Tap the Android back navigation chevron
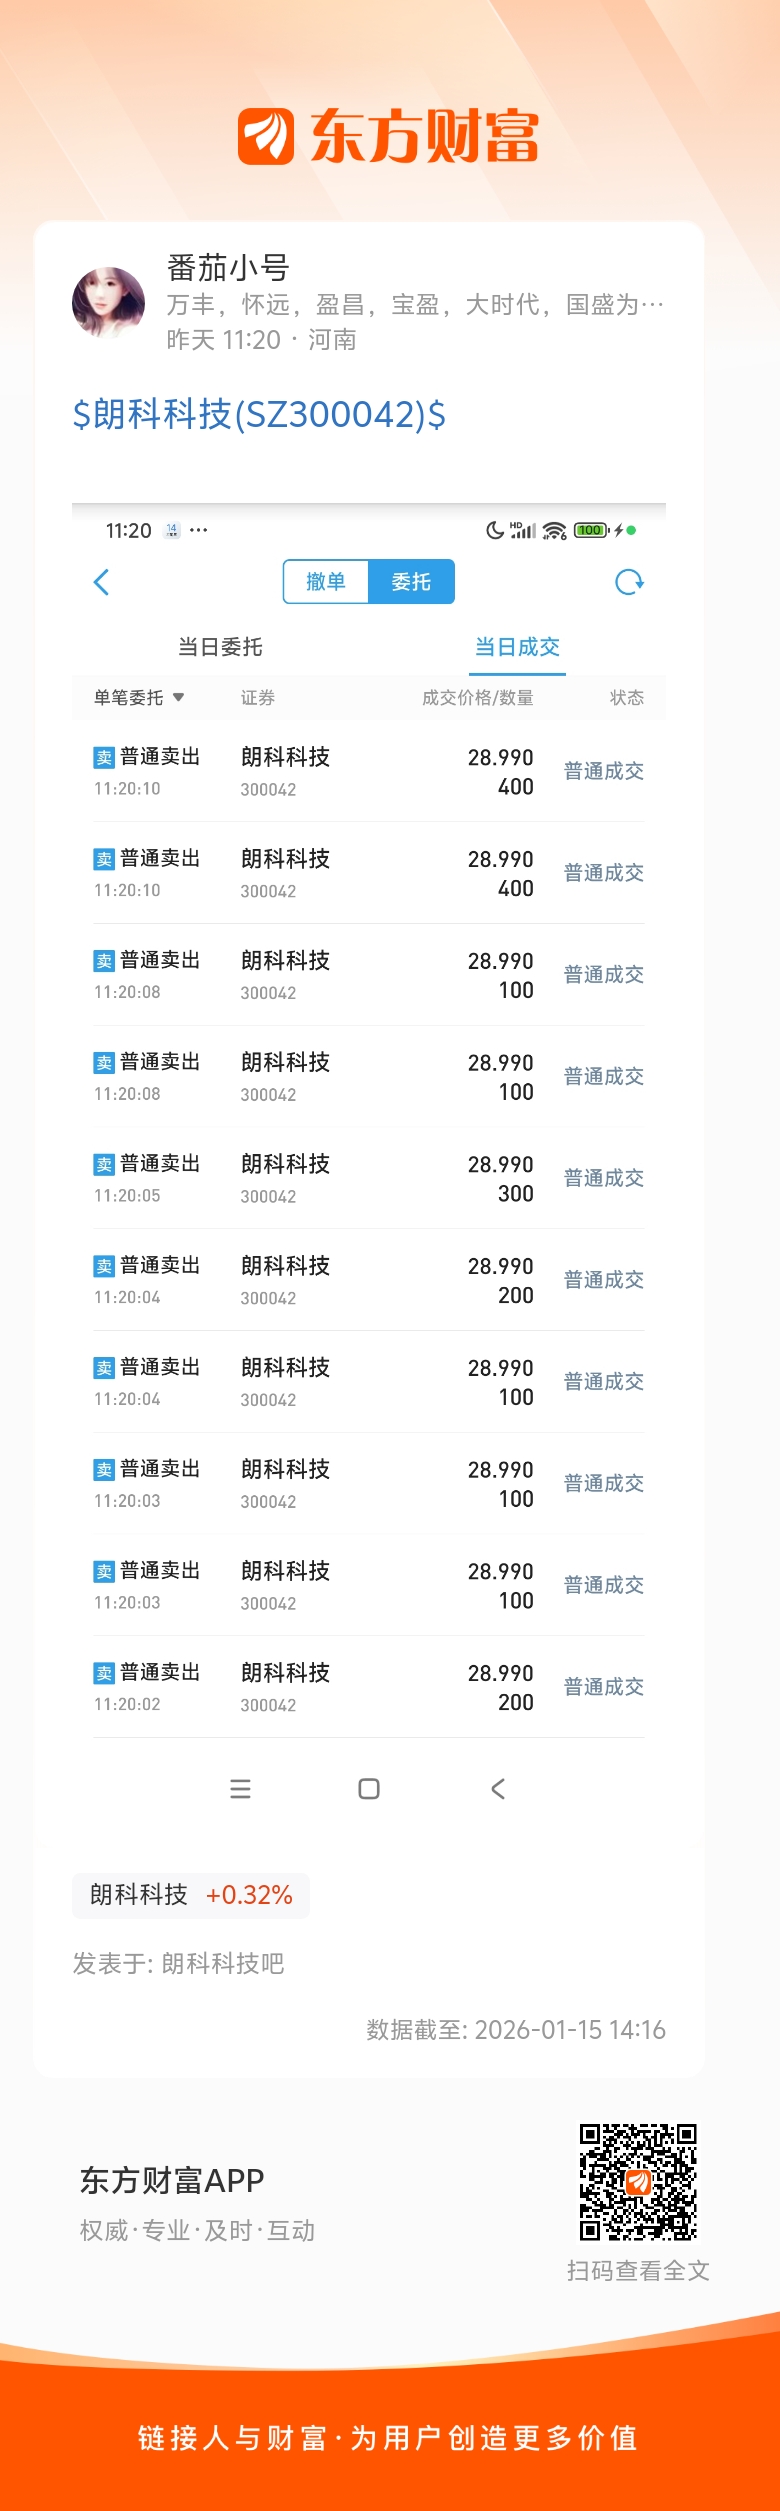This screenshot has width=780, height=2511. click(x=498, y=1789)
